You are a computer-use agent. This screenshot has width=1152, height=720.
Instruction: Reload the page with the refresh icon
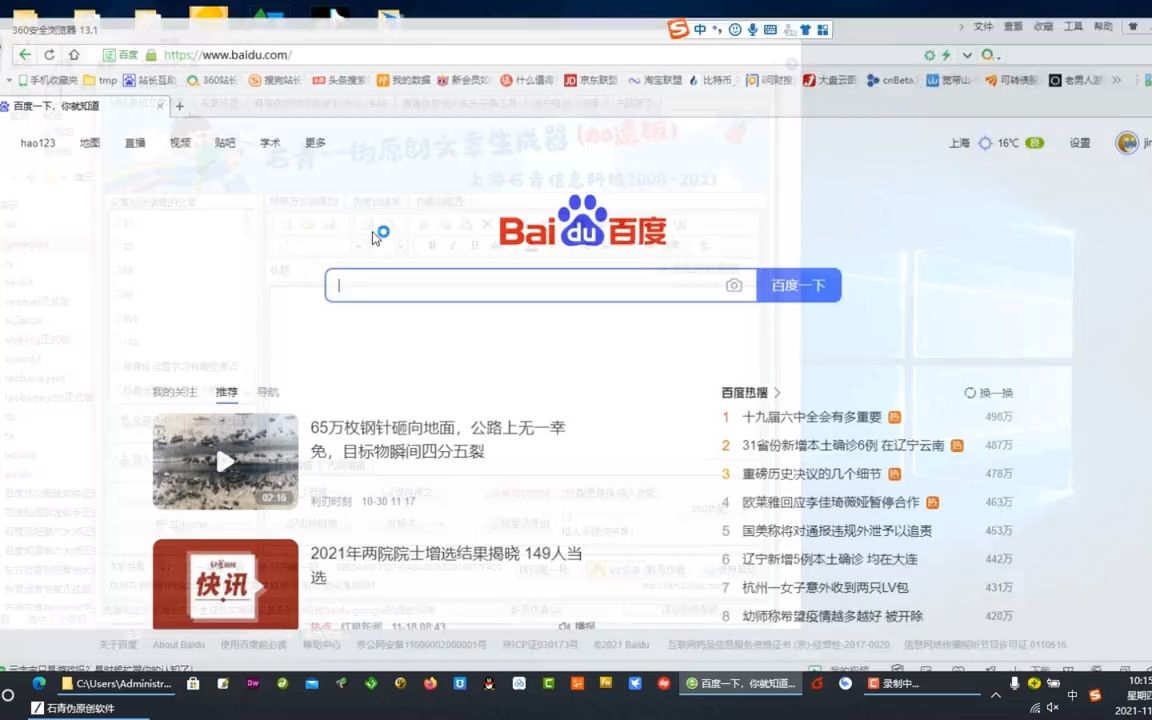pos(49,55)
